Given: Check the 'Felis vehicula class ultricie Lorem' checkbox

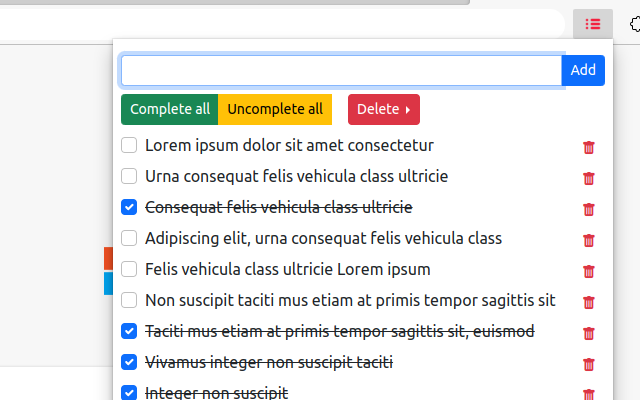Looking at the screenshot, I should tap(129, 270).
